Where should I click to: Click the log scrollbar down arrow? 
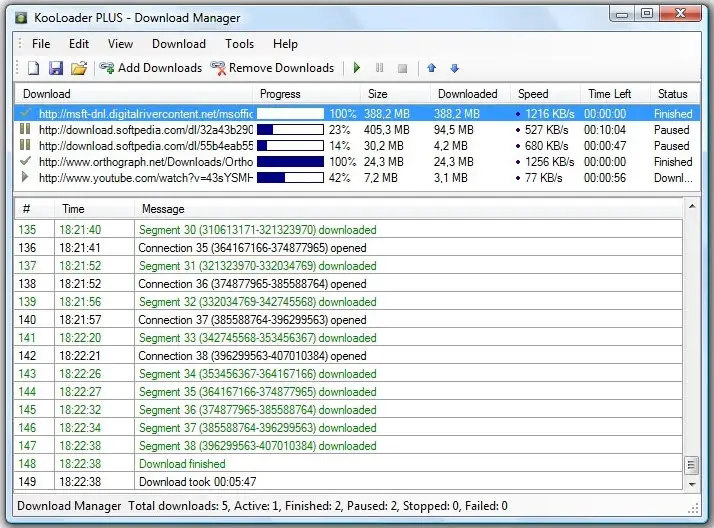click(x=692, y=484)
